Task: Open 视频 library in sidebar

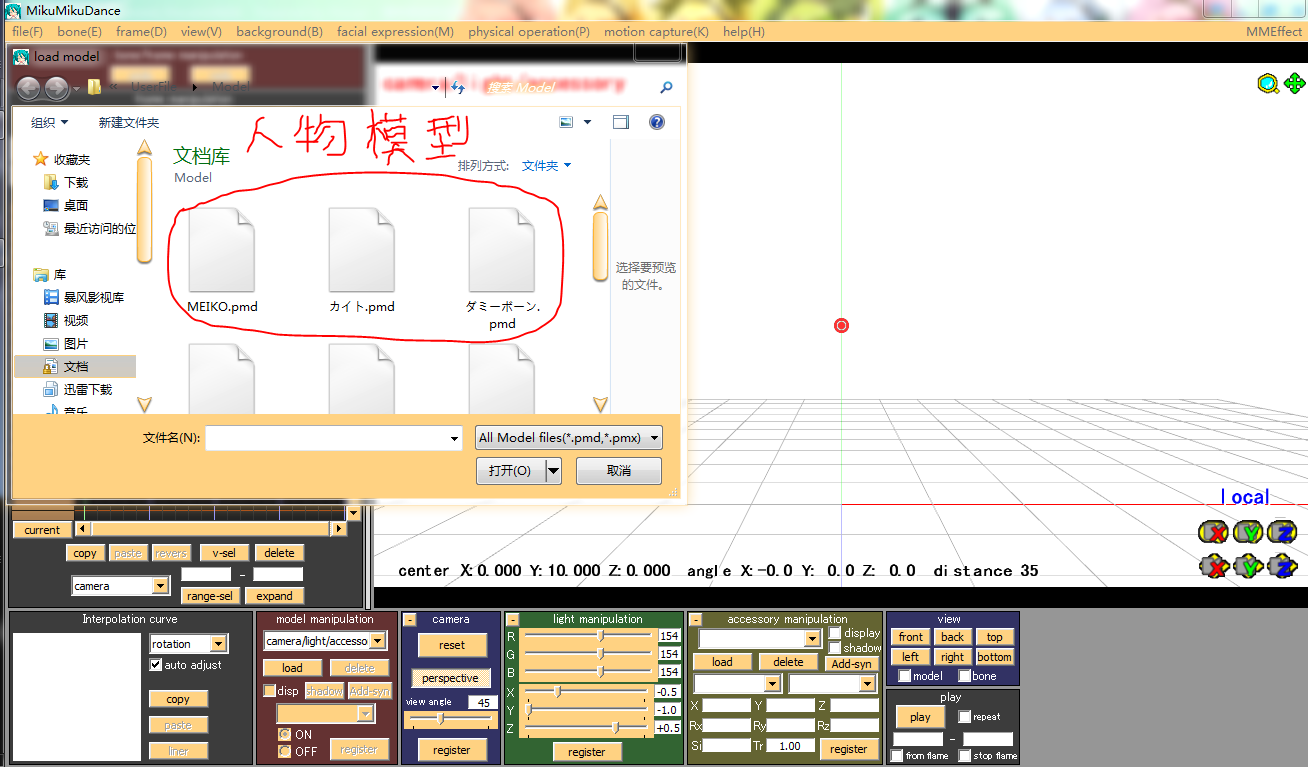Action: click(x=66, y=320)
